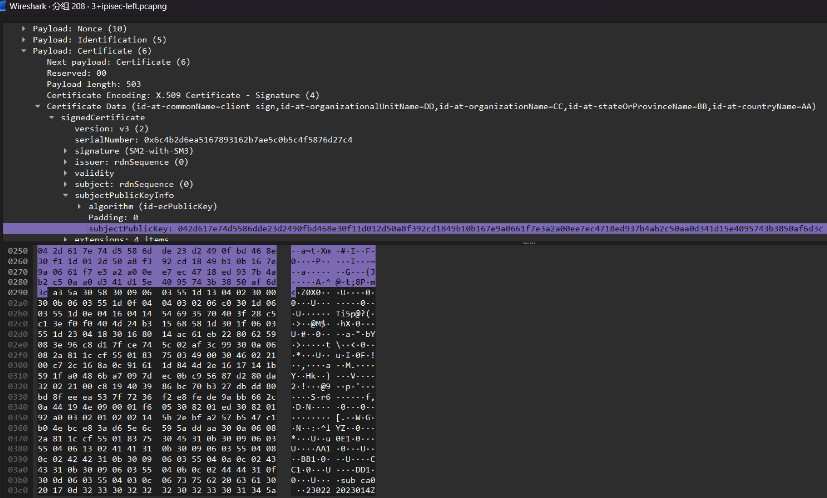Expand the issuer: rdnSequence (0) node
827x498 pixels.
tap(65, 162)
